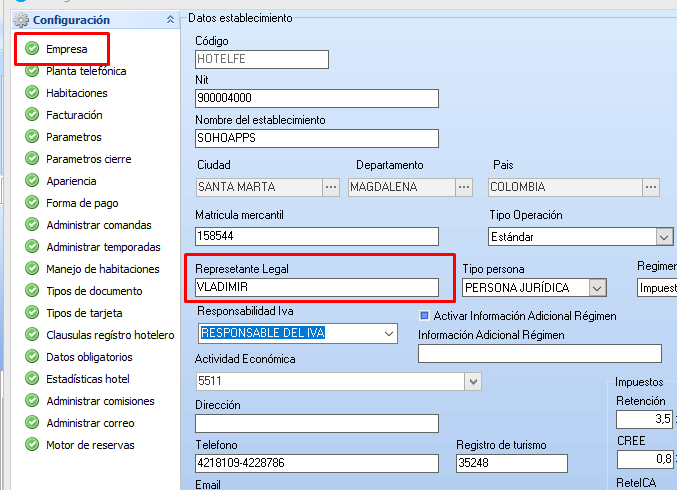Screen dimensions: 677x490
Task: Open the Actividad Económica dropdown
Action: point(472,381)
